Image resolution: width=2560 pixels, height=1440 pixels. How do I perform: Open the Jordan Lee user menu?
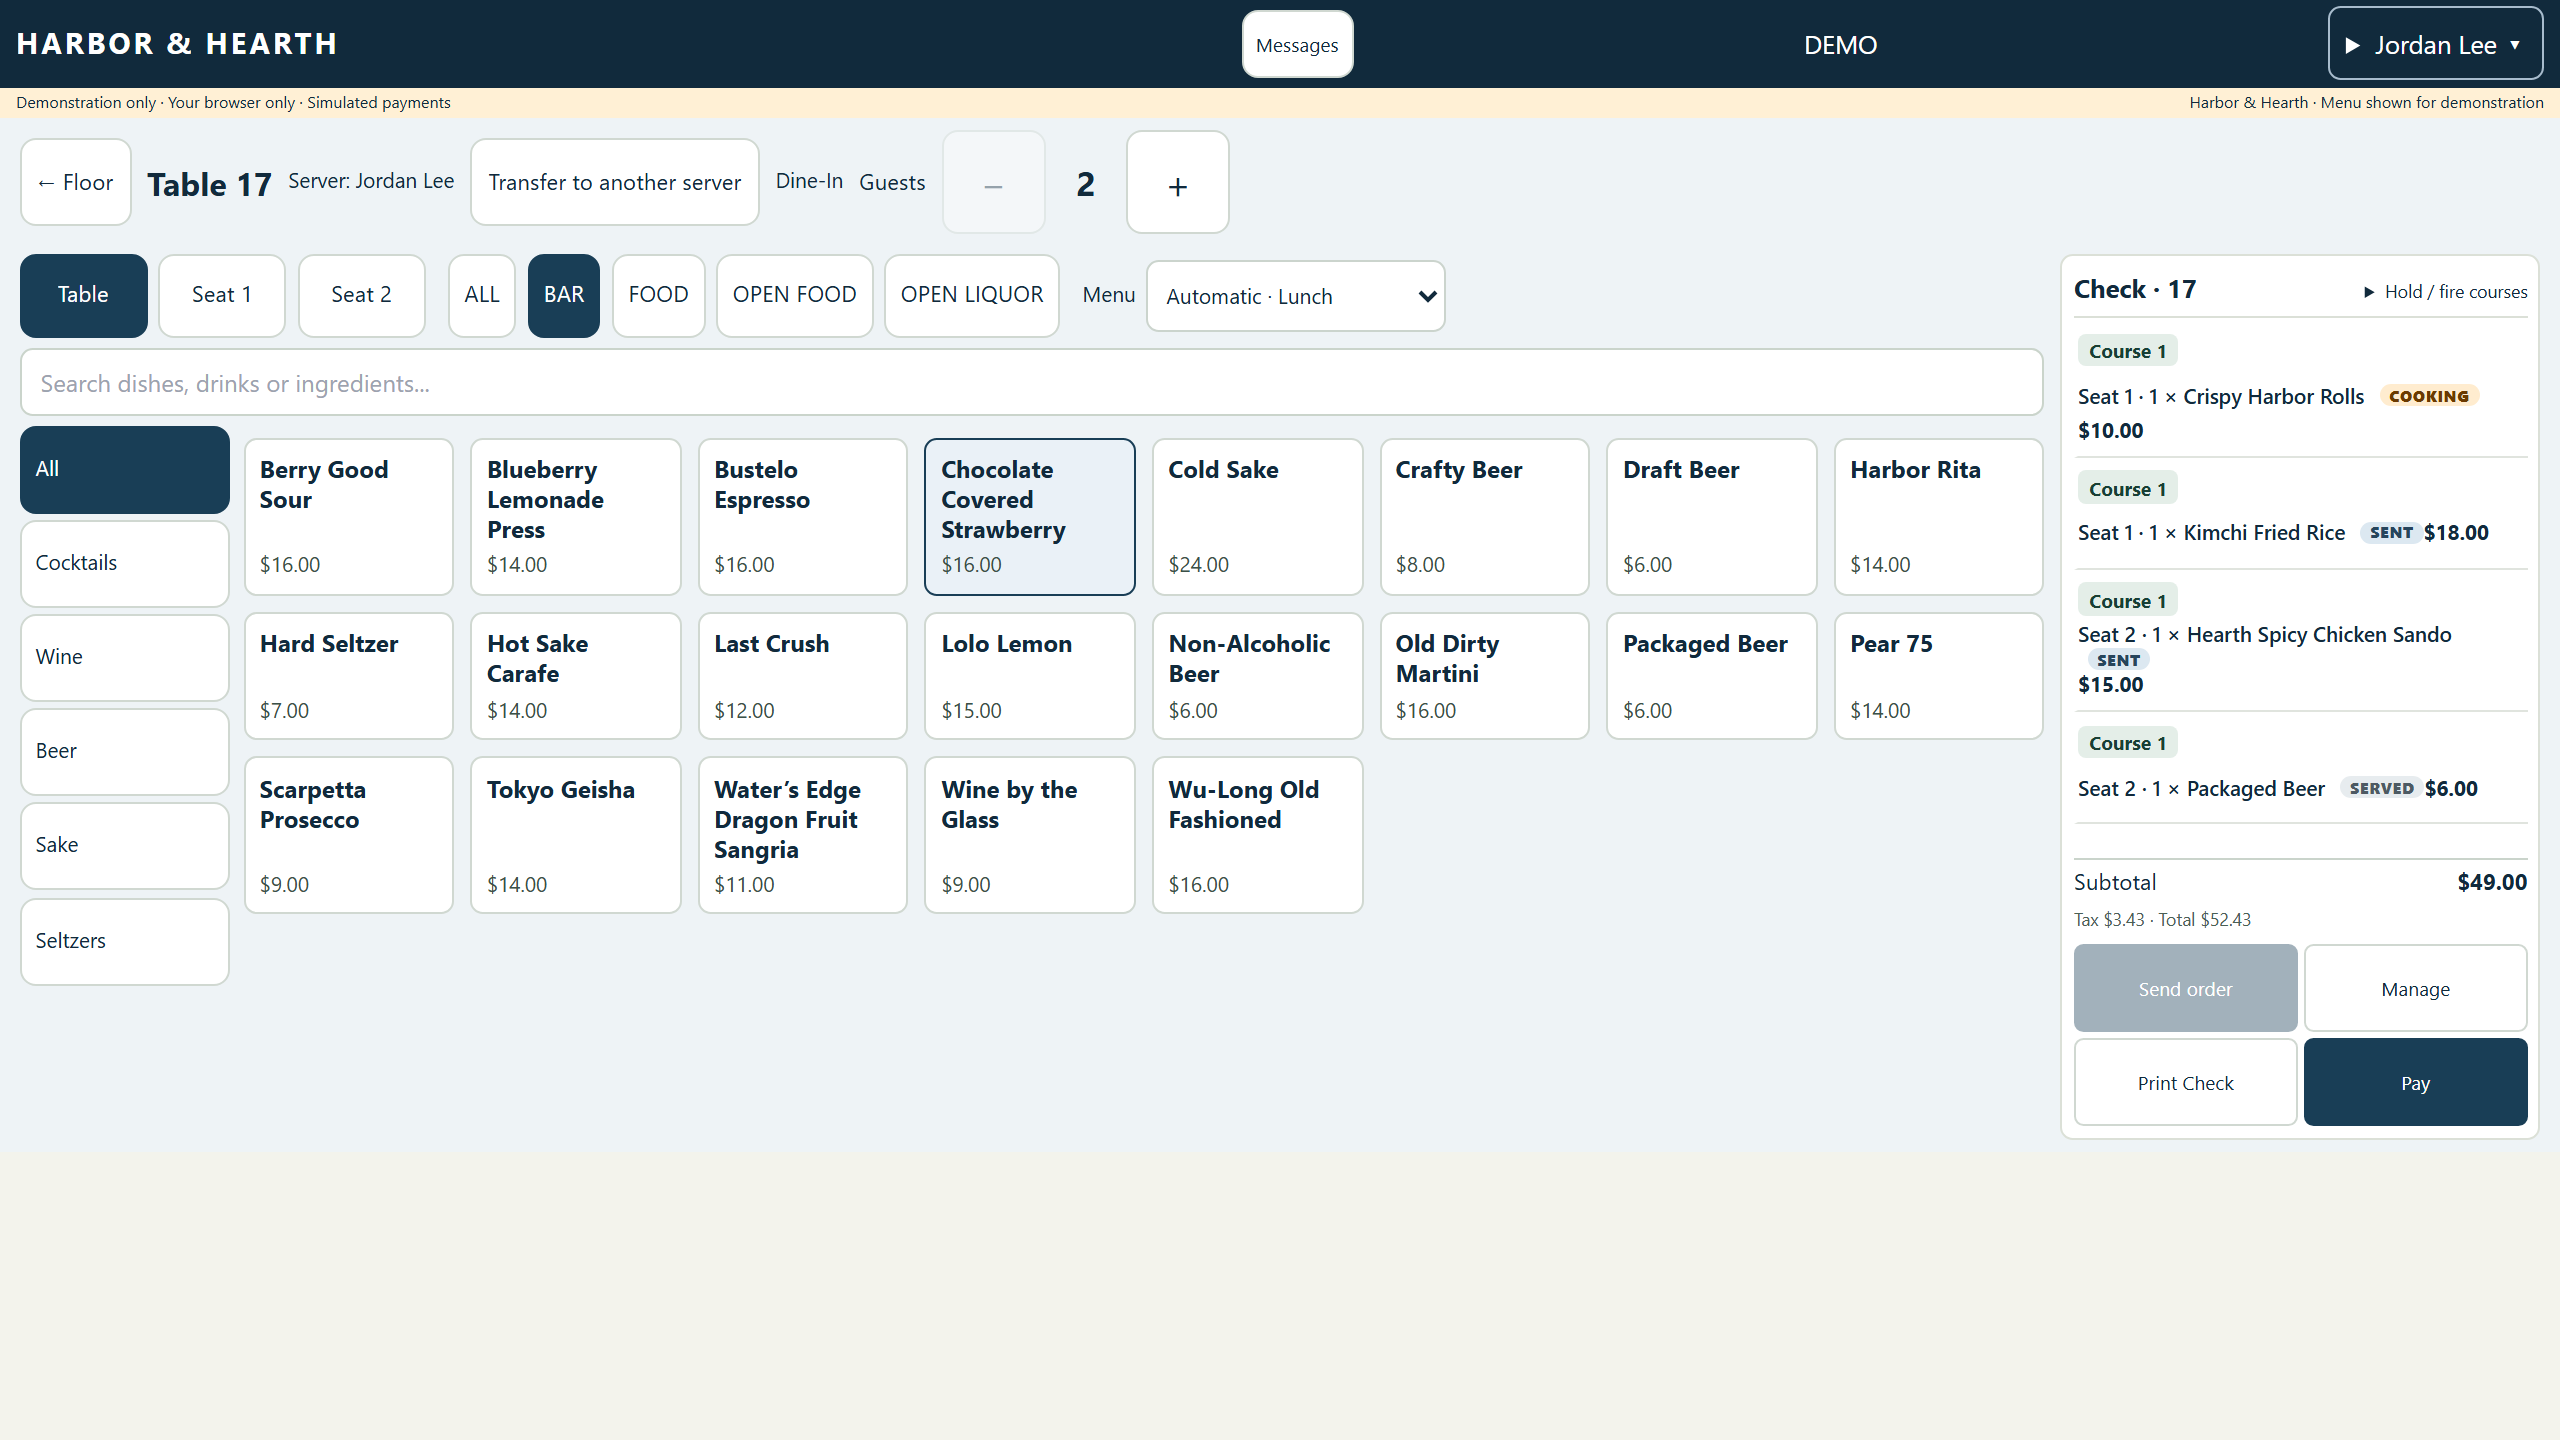(2435, 45)
